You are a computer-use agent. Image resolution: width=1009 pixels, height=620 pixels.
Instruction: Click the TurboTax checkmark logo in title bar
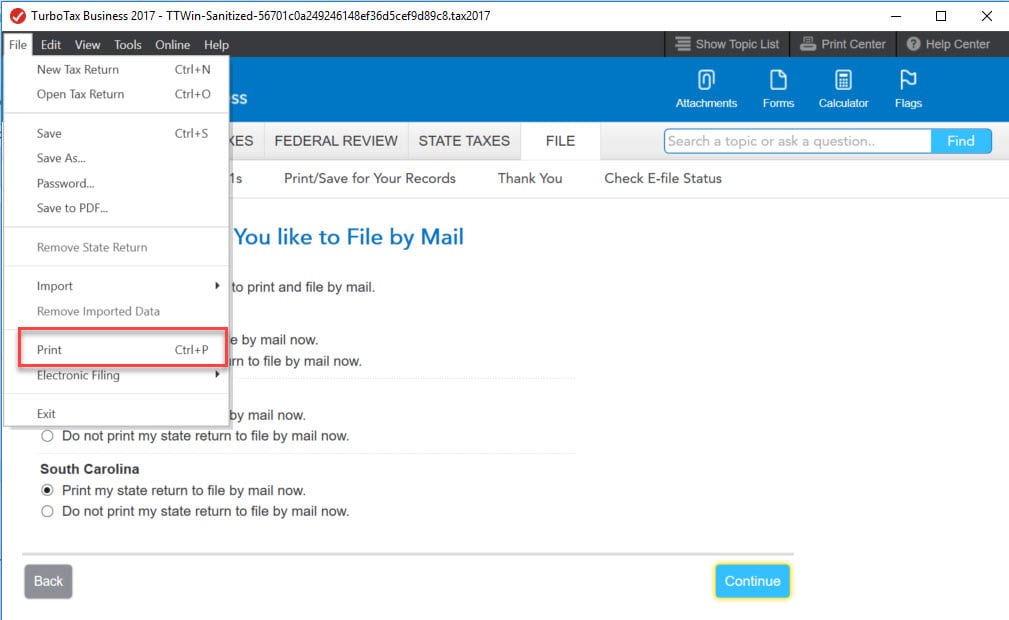17,15
